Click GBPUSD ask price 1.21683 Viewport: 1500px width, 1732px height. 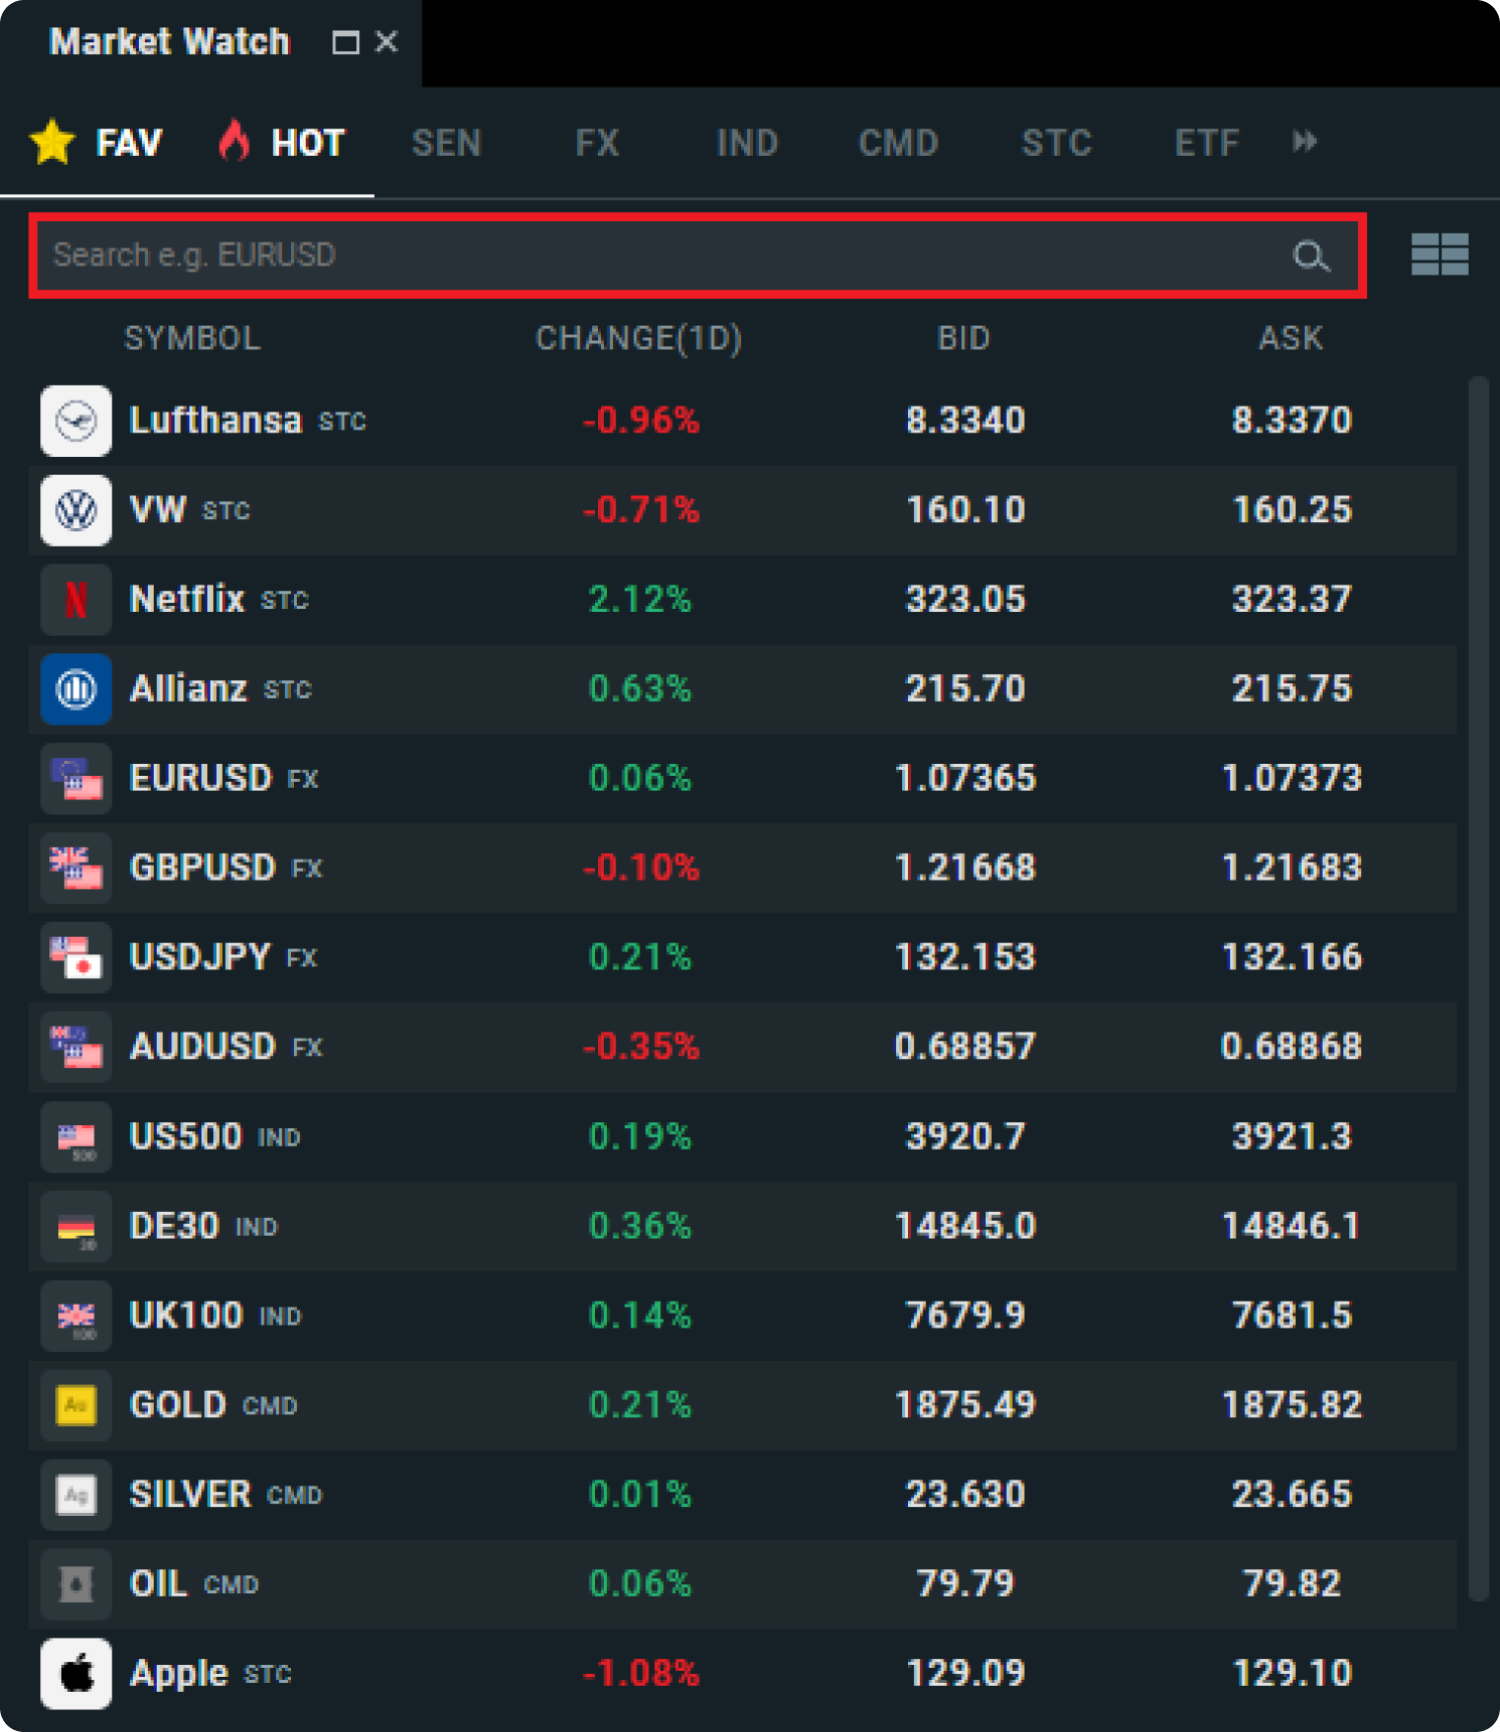coord(1292,868)
